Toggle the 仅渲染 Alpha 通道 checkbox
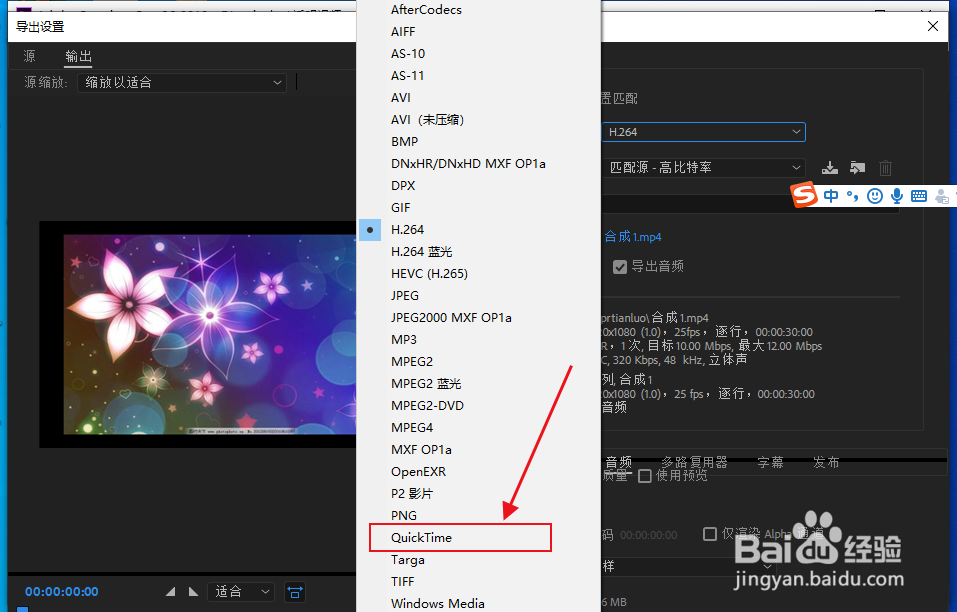957x612 pixels. tap(710, 534)
